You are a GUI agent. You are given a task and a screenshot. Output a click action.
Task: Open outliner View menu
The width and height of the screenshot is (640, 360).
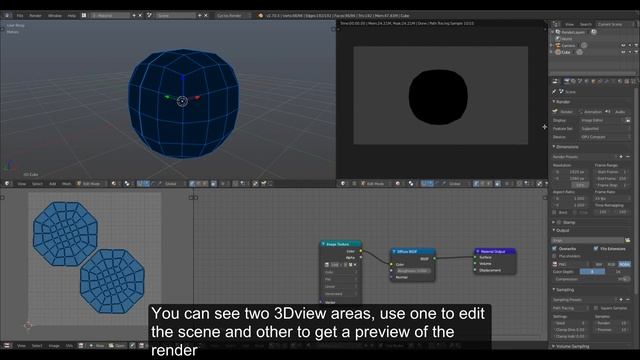569,24
